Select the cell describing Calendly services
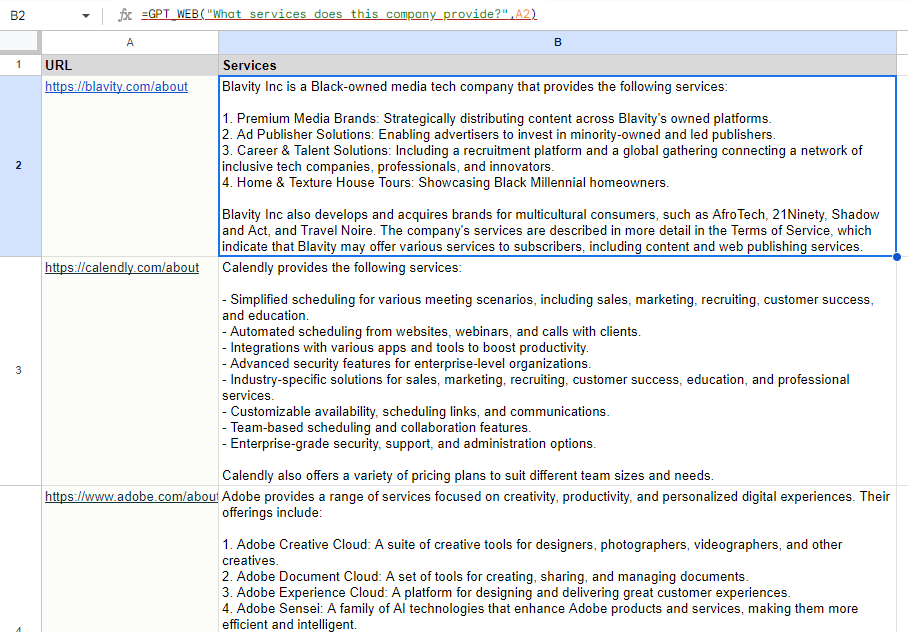Image resolution: width=908 pixels, height=632 pixels. coord(557,371)
